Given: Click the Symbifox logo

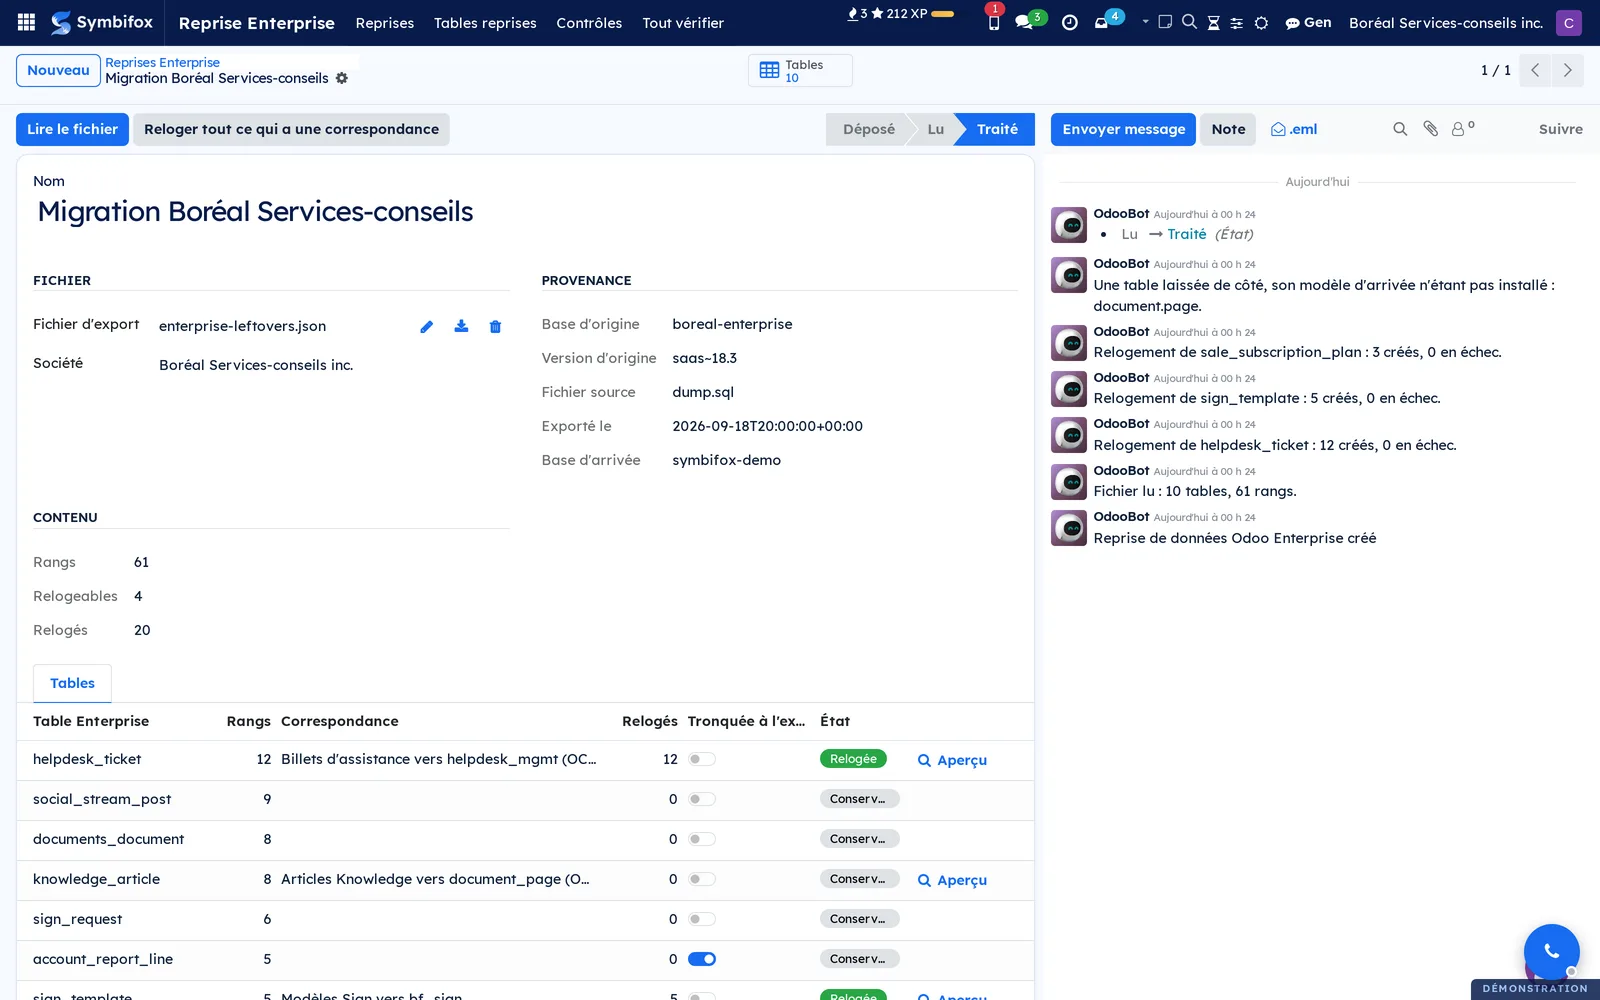Looking at the screenshot, I should click(102, 22).
